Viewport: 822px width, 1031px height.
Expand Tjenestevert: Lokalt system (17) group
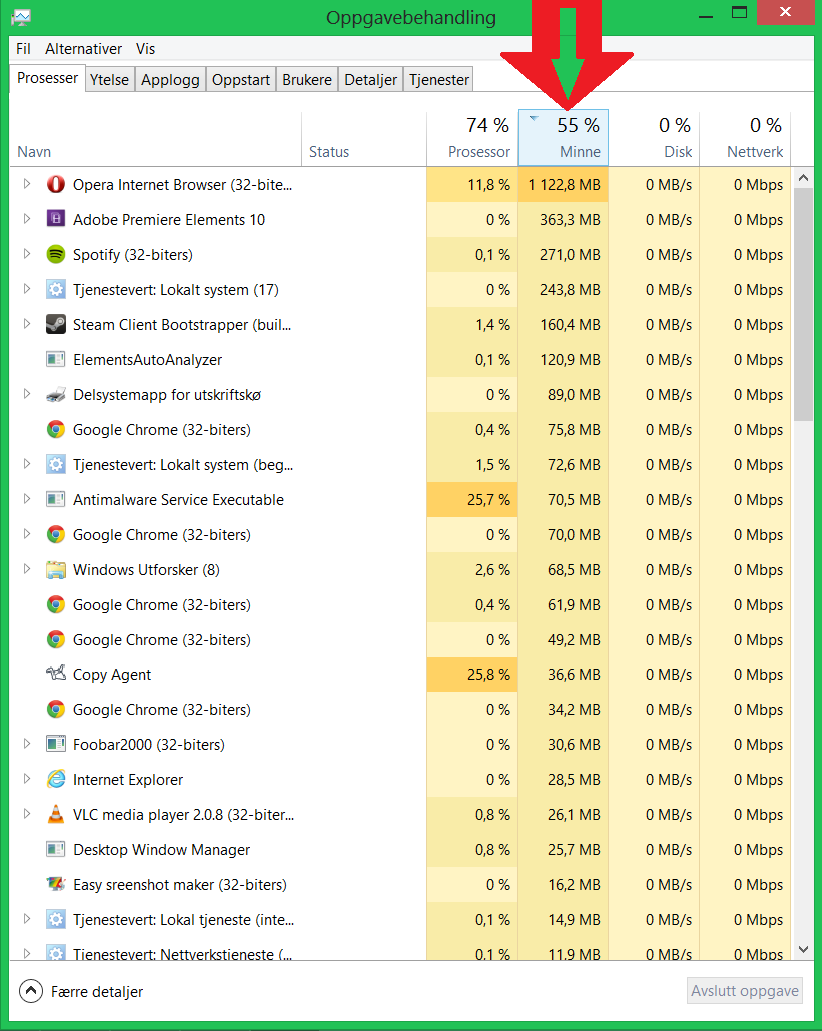(27, 289)
